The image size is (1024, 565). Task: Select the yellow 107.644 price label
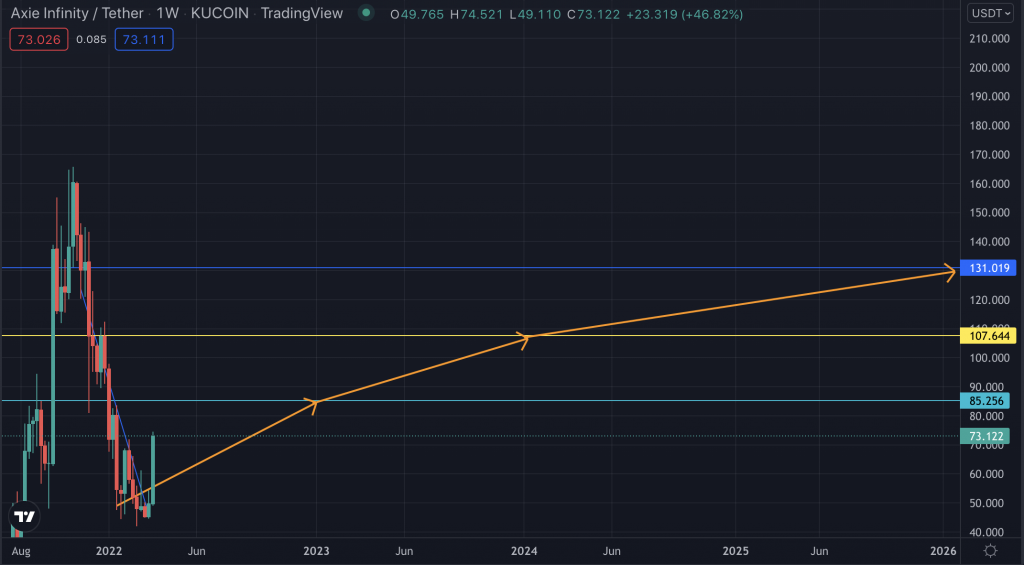(x=989, y=336)
